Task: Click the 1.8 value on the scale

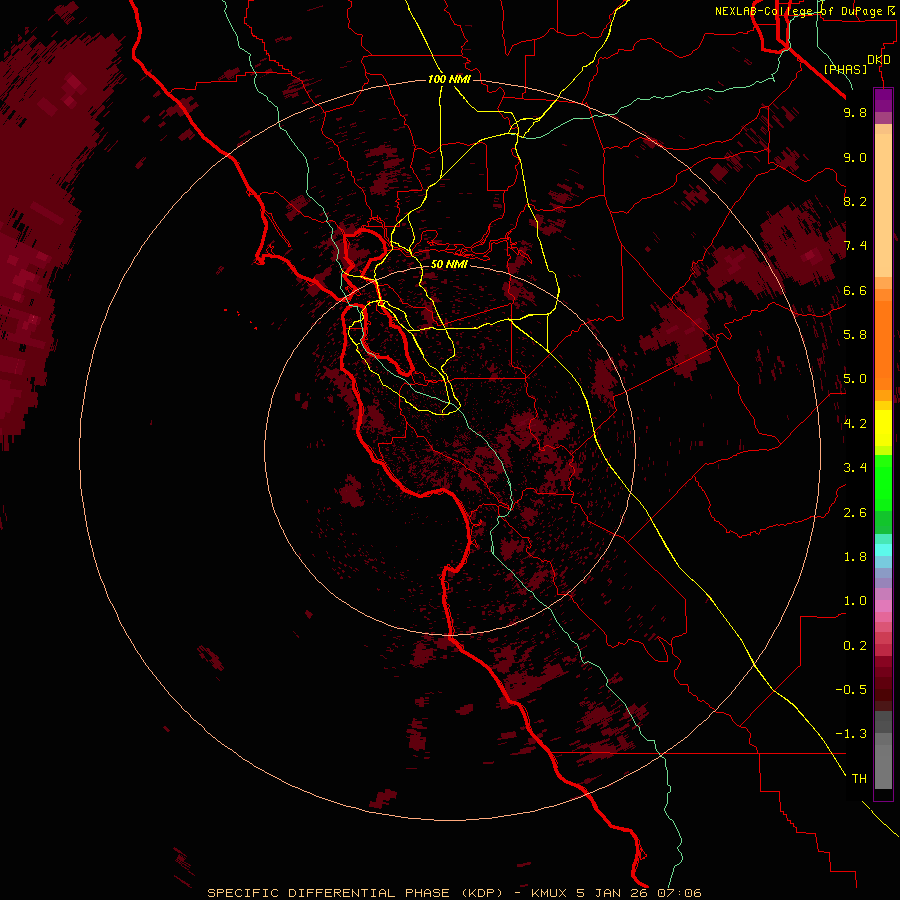Action: pos(855,557)
